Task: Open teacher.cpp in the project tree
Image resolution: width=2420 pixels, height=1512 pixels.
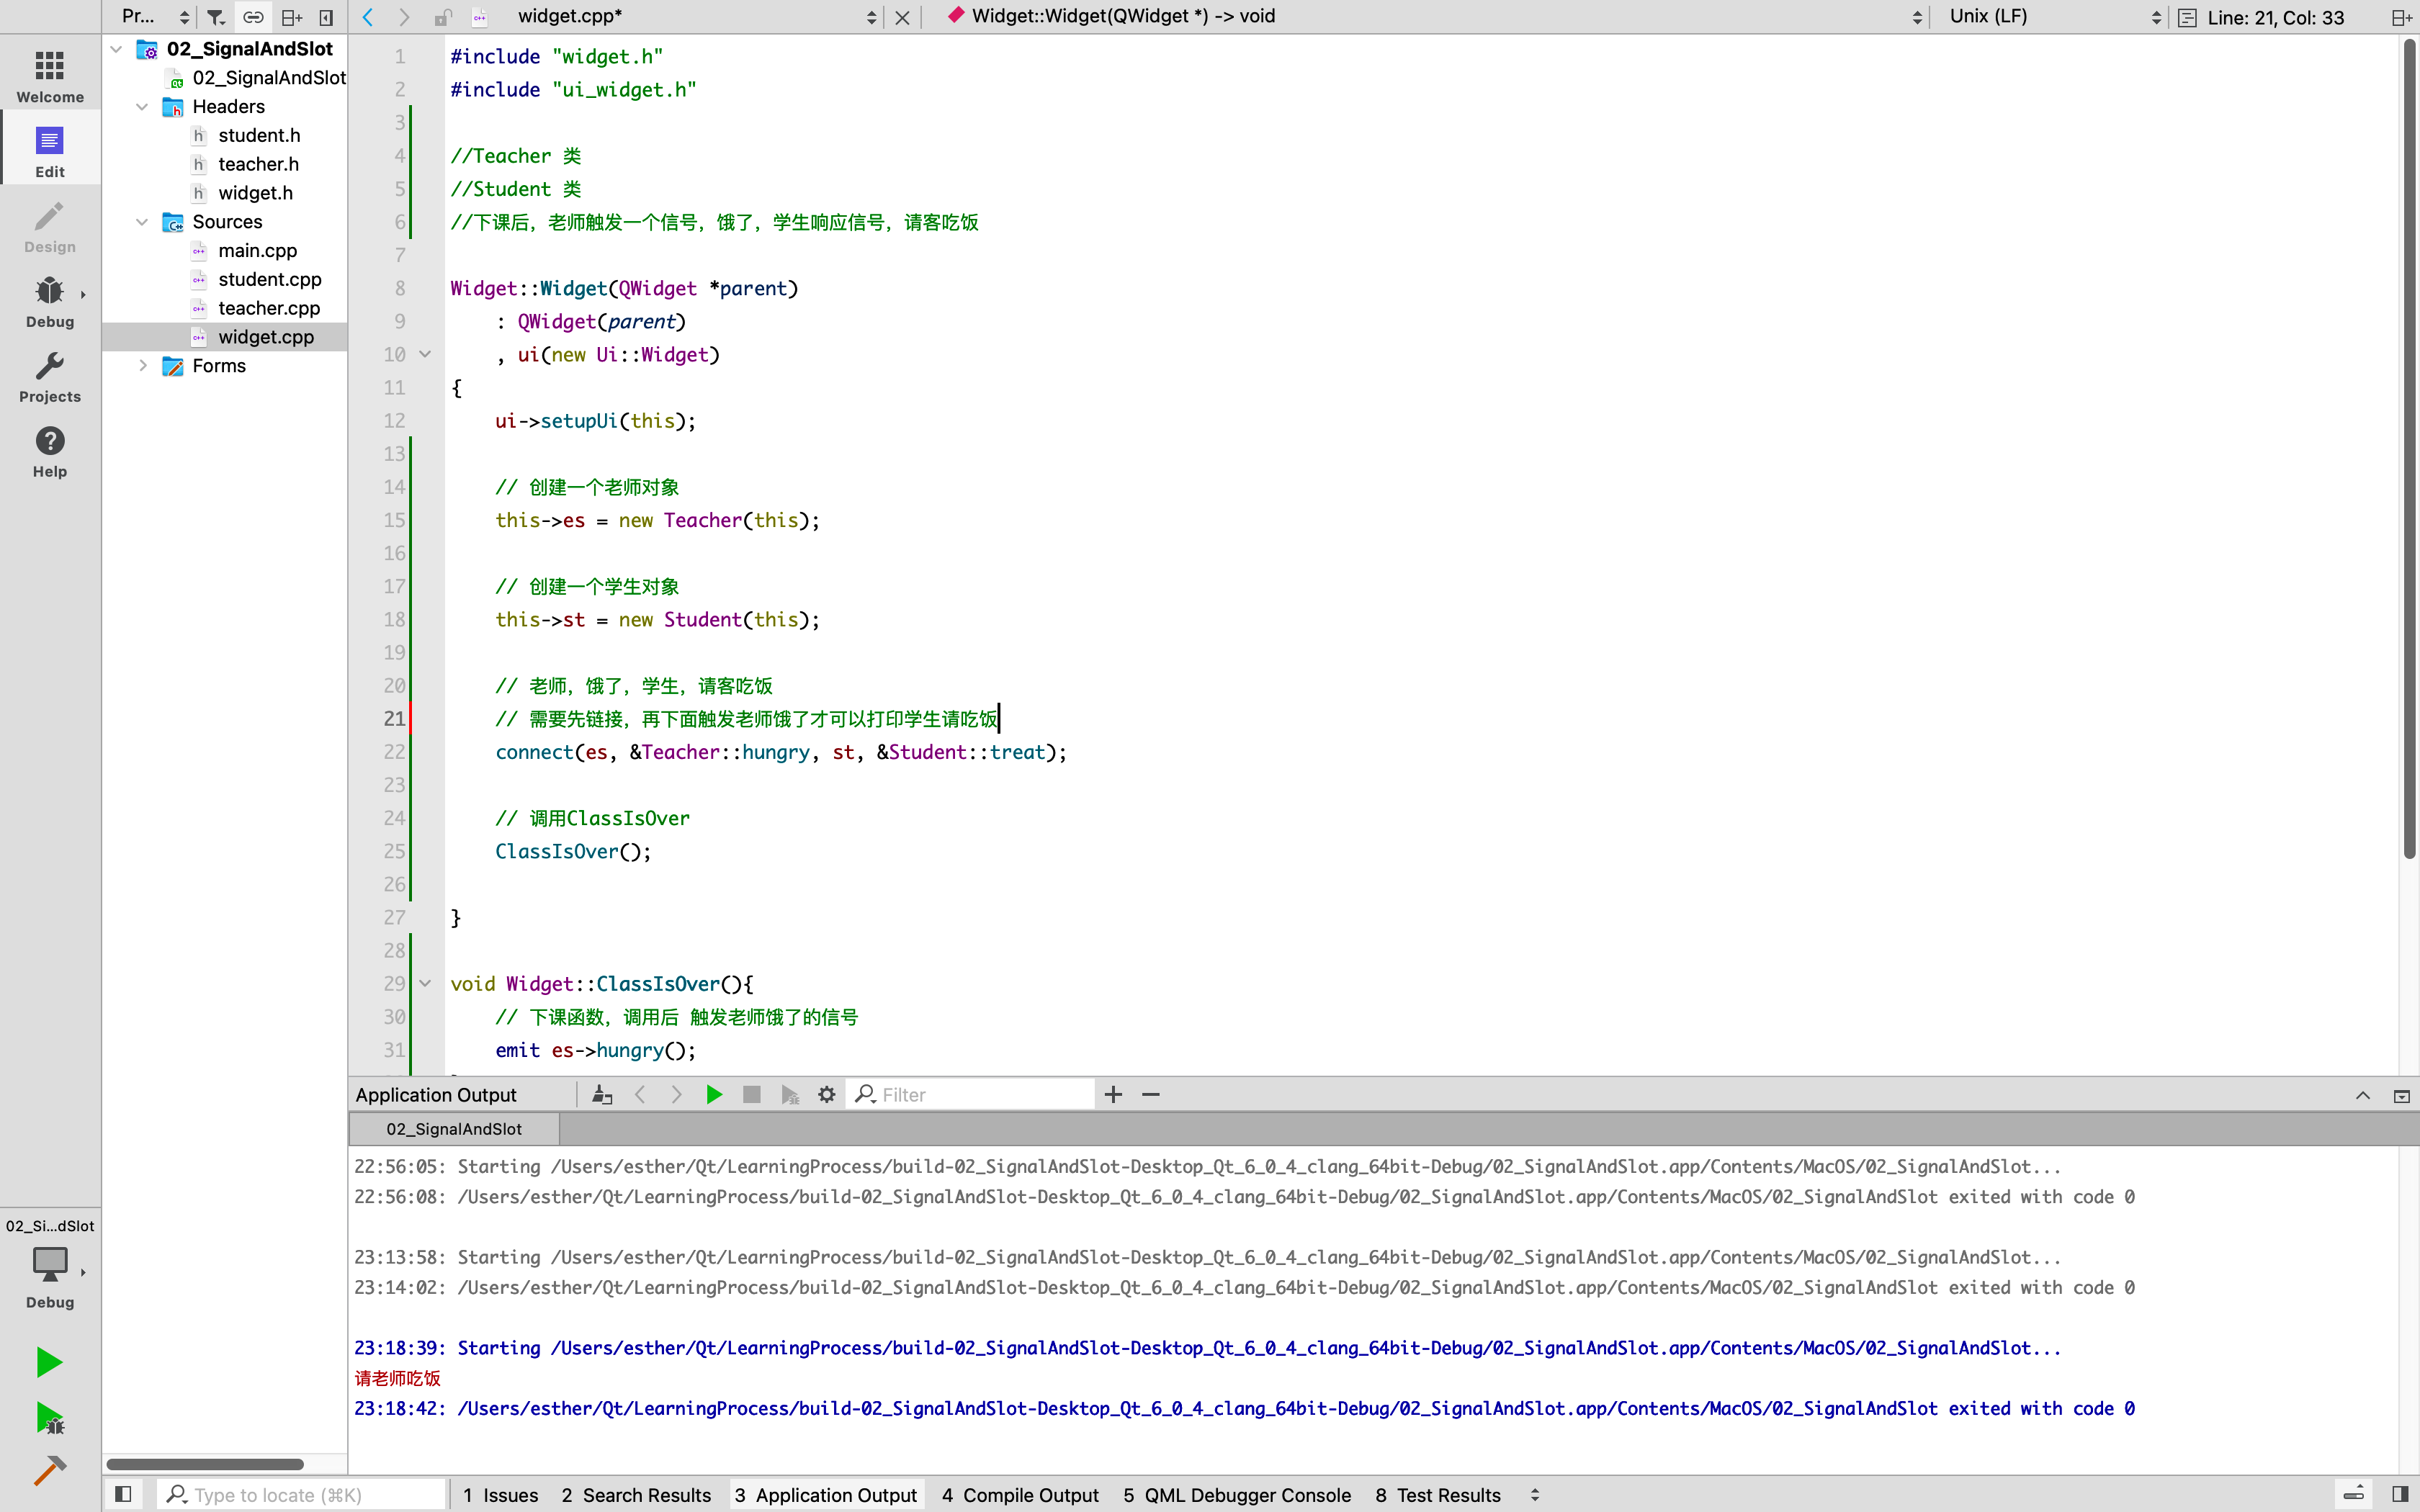Action: pyautogui.click(x=269, y=308)
